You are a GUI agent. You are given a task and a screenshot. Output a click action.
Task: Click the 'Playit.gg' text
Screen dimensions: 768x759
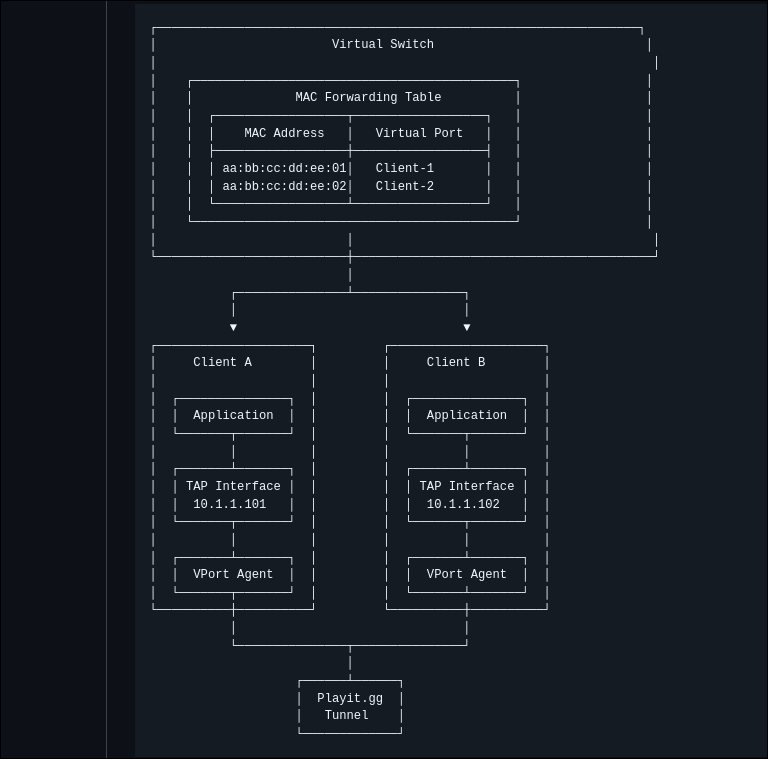[350, 698]
